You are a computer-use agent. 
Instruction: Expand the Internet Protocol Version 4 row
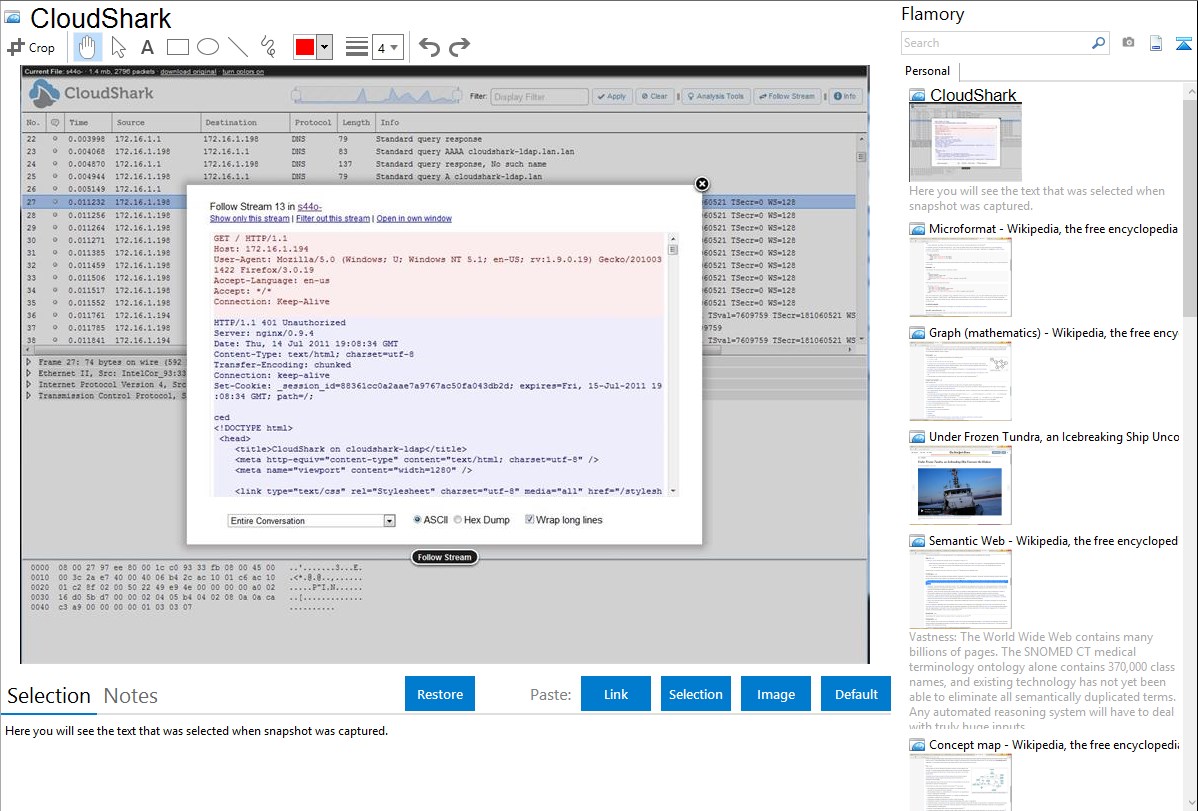point(29,384)
